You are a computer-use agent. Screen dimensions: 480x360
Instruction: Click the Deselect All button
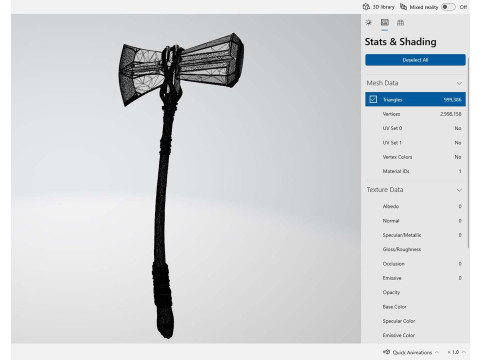click(x=415, y=60)
